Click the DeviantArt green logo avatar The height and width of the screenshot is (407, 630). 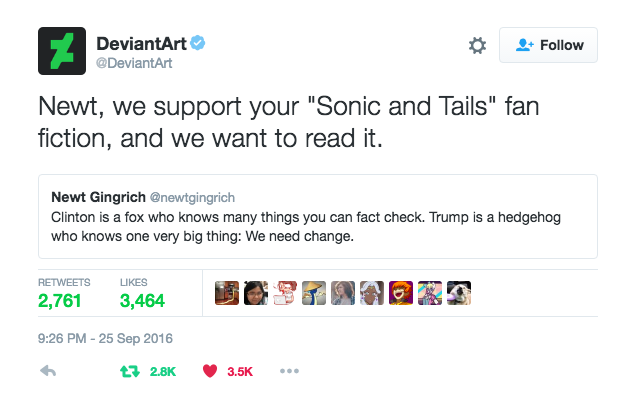click(x=63, y=50)
